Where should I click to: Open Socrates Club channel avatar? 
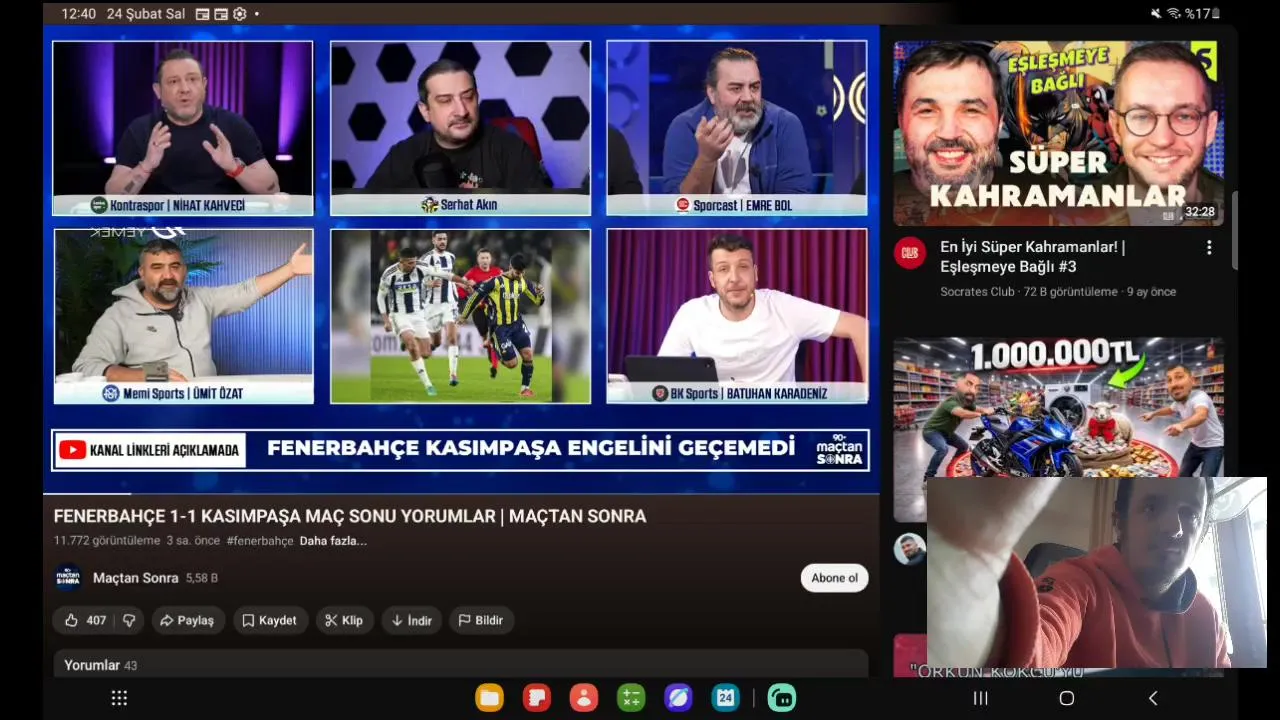[909, 253]
